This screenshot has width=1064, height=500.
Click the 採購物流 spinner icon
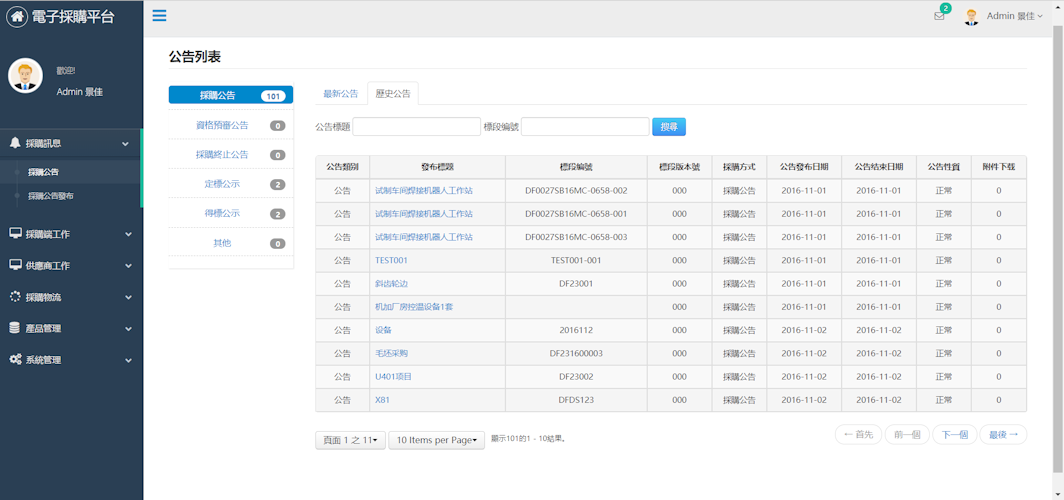(x=15, y=297)
